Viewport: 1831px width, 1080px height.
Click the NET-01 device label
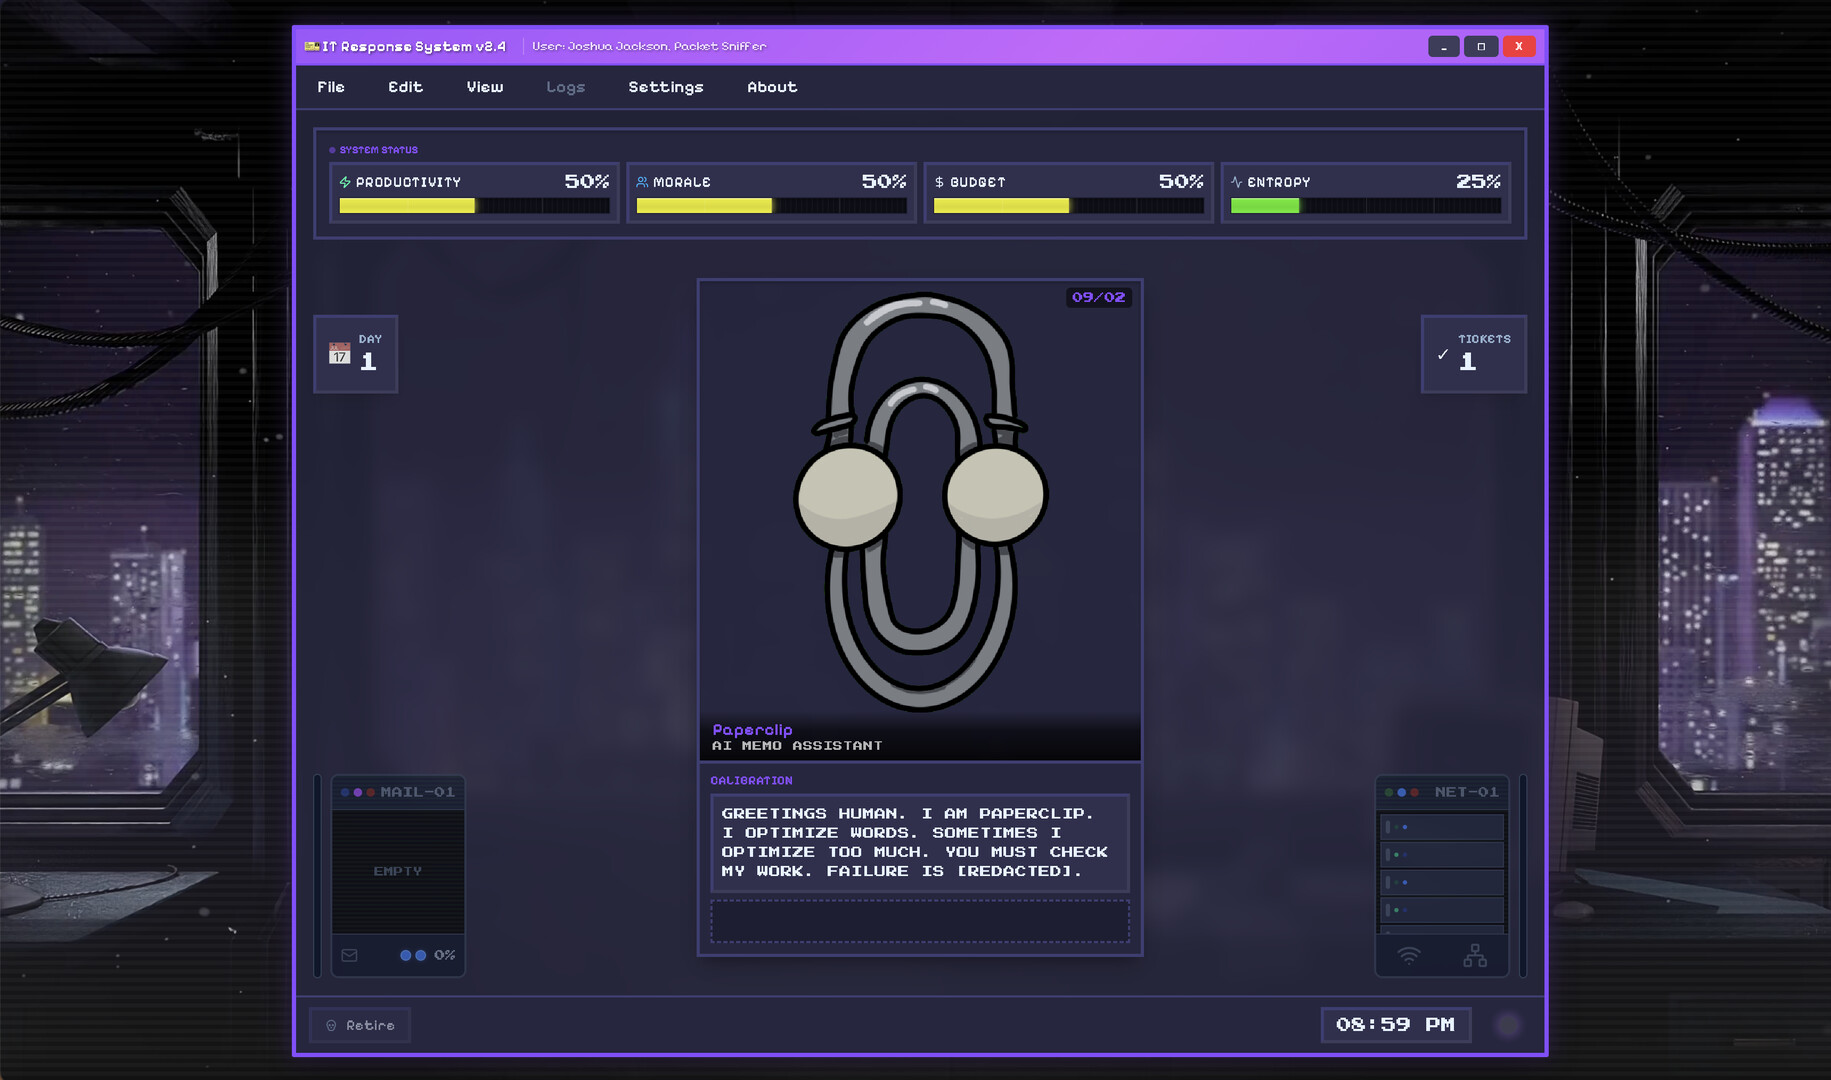pyautogui.click(x=1466, y=792)
